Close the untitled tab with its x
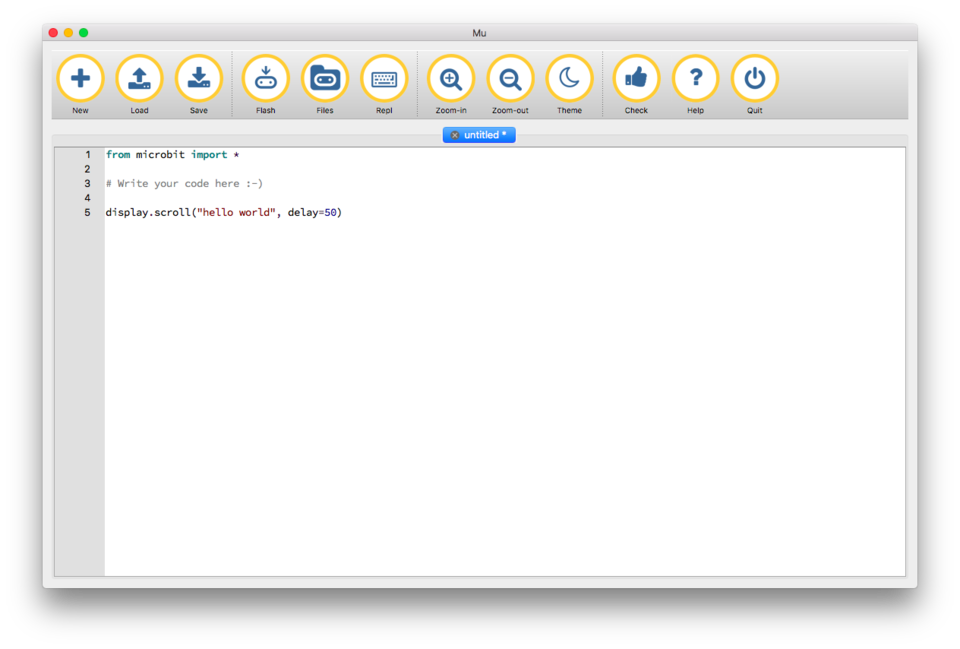 coord(454,135)
